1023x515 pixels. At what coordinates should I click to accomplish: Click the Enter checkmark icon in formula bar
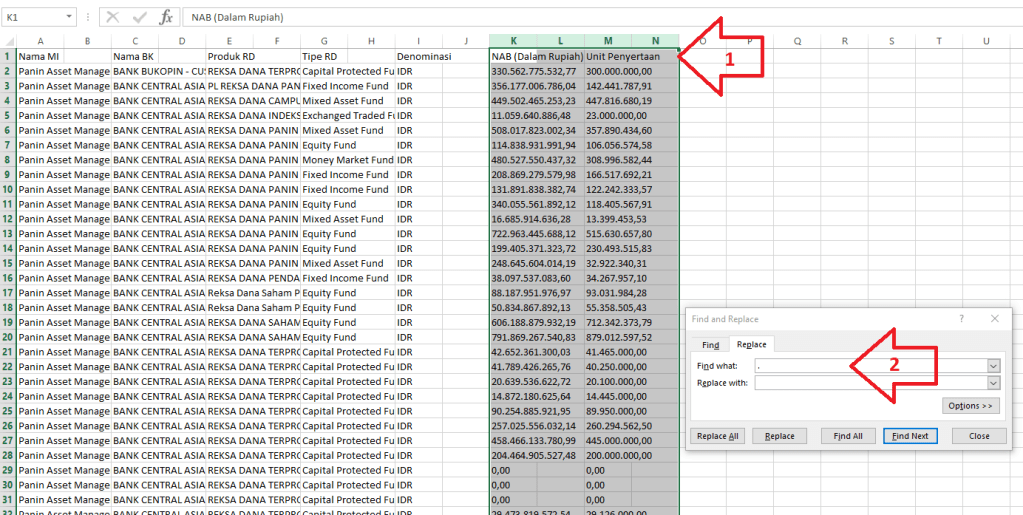tap(139, 18)
